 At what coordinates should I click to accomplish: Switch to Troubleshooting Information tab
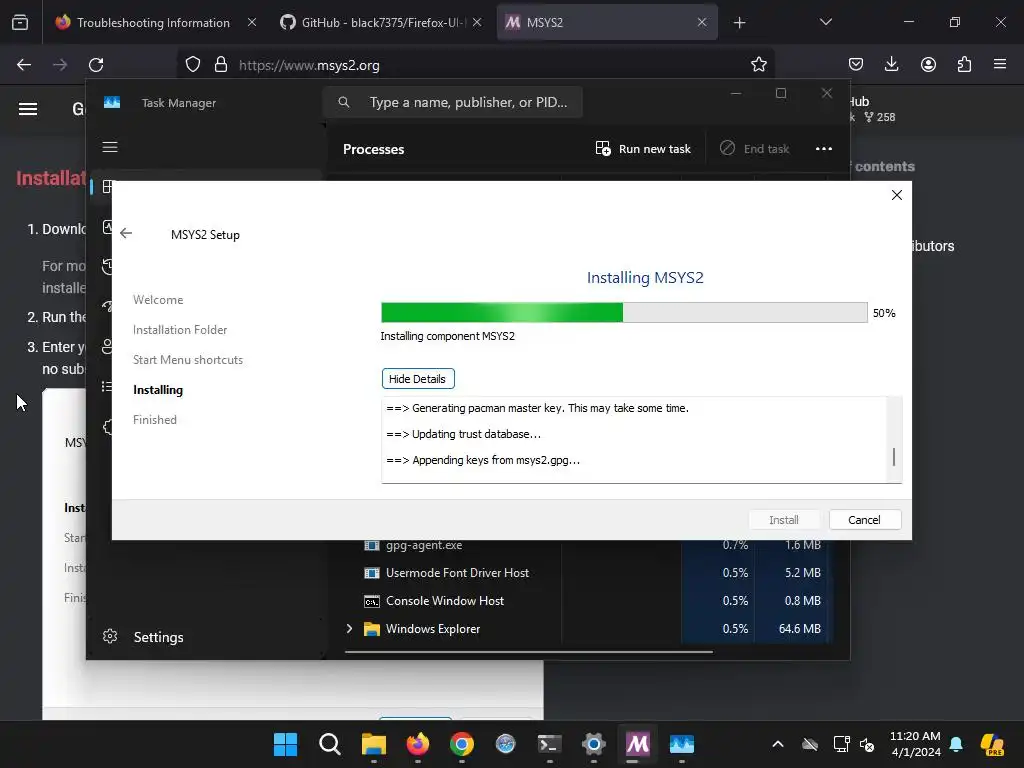[x=153, y=22]
